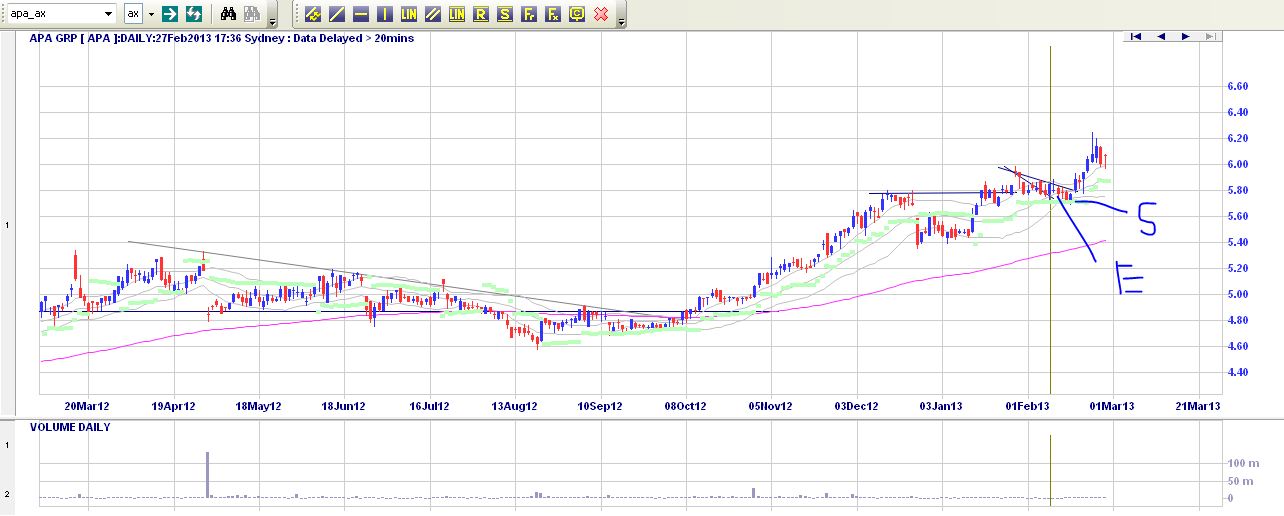
Task: Click the '05Nov12' date axis label
Action: pos(771,406)
